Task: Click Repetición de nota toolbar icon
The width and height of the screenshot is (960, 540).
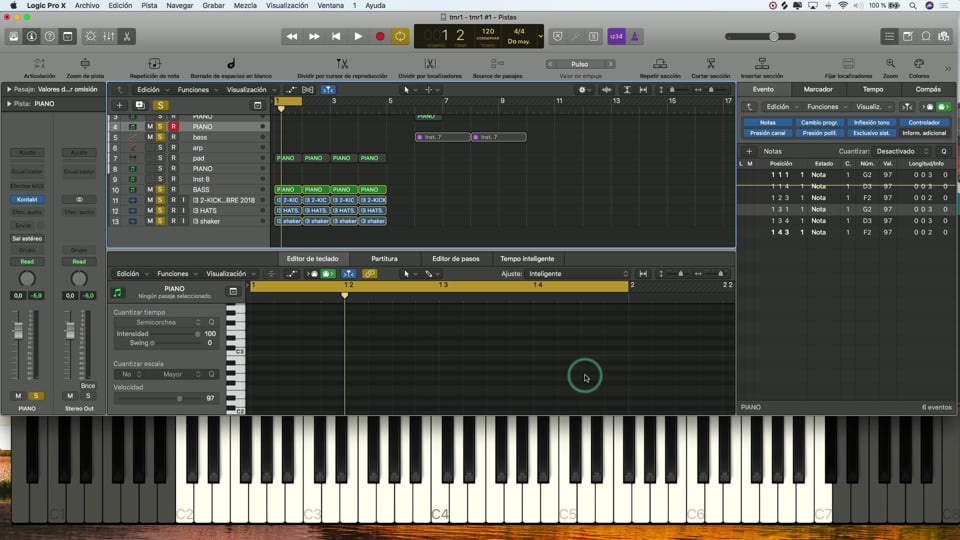Action: (154, 64)
